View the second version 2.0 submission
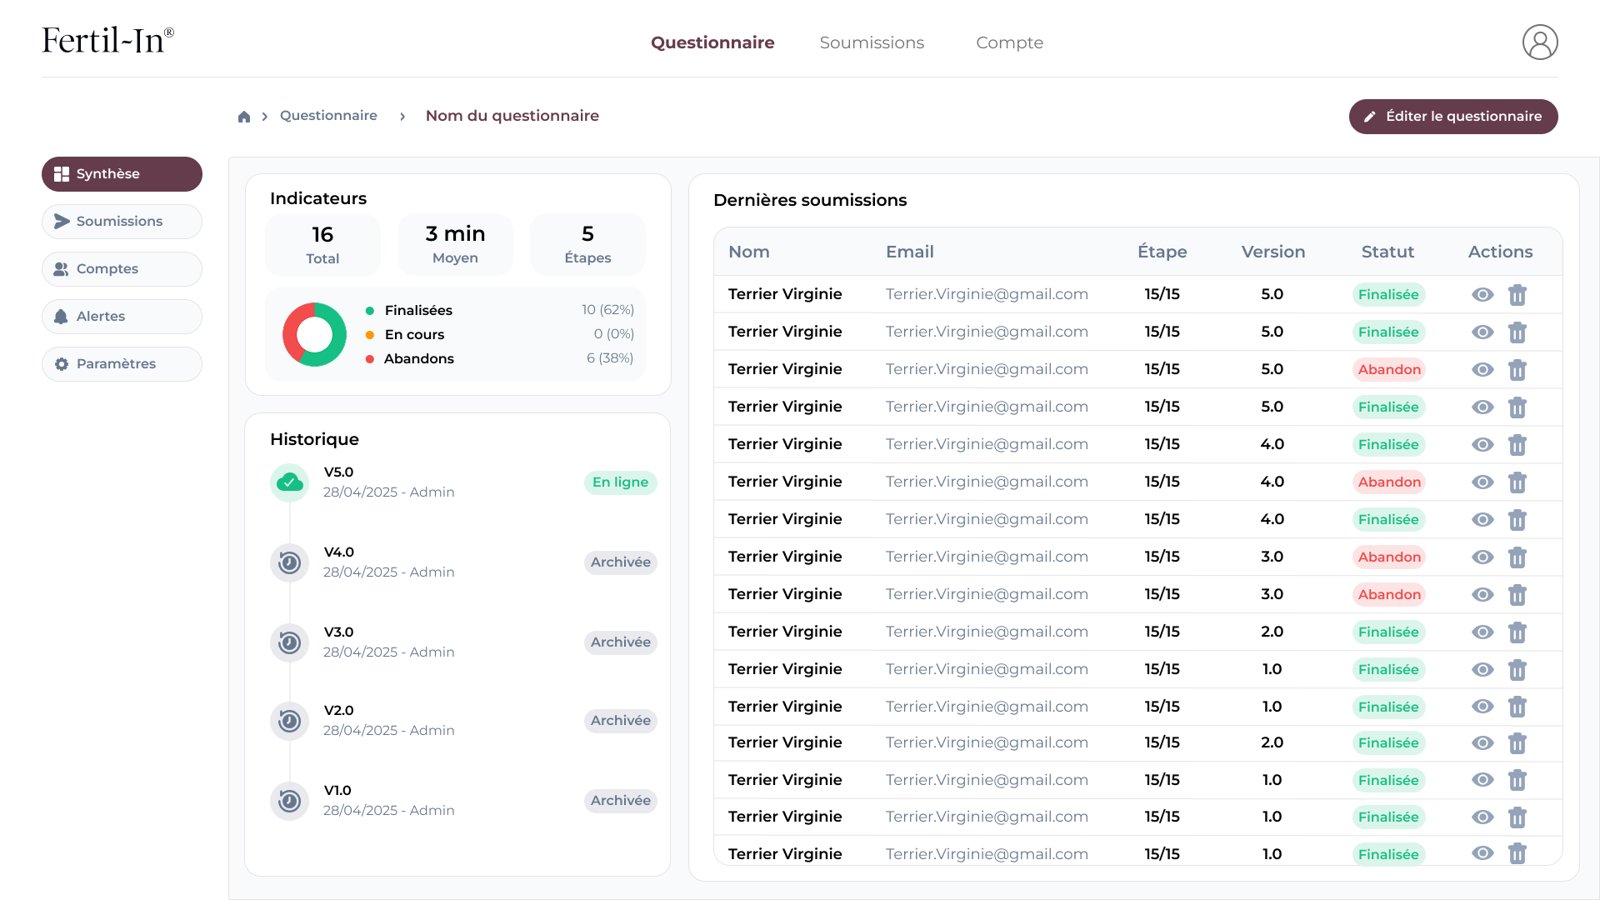Image resolution: width=1600 pixels, height=900 pixels. (1483, 743)
